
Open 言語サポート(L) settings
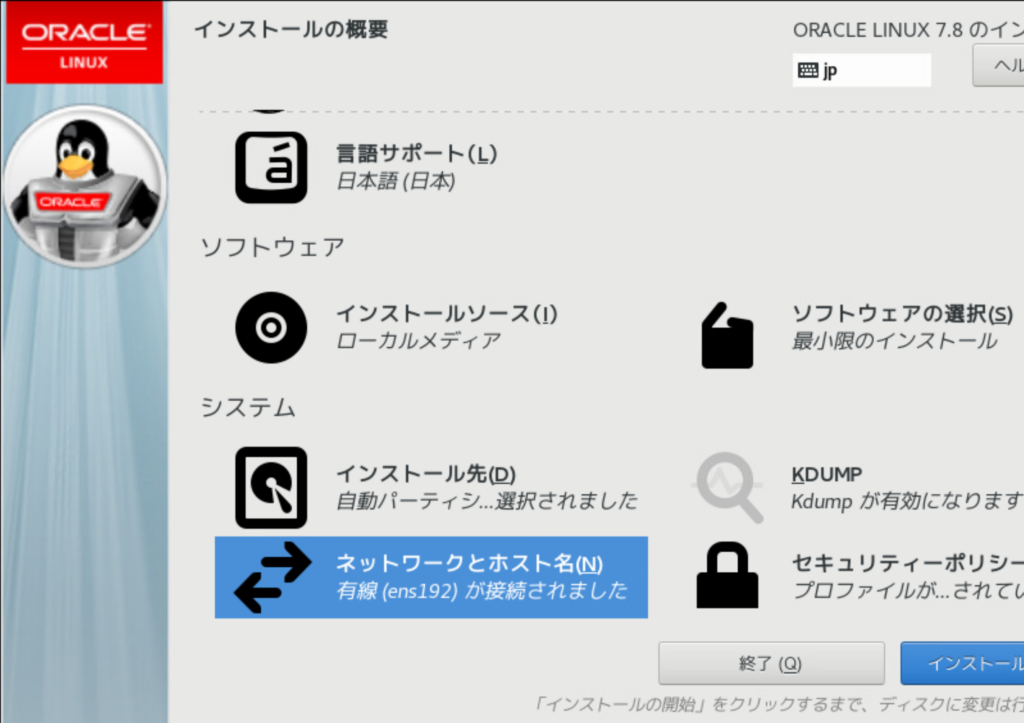417,154
